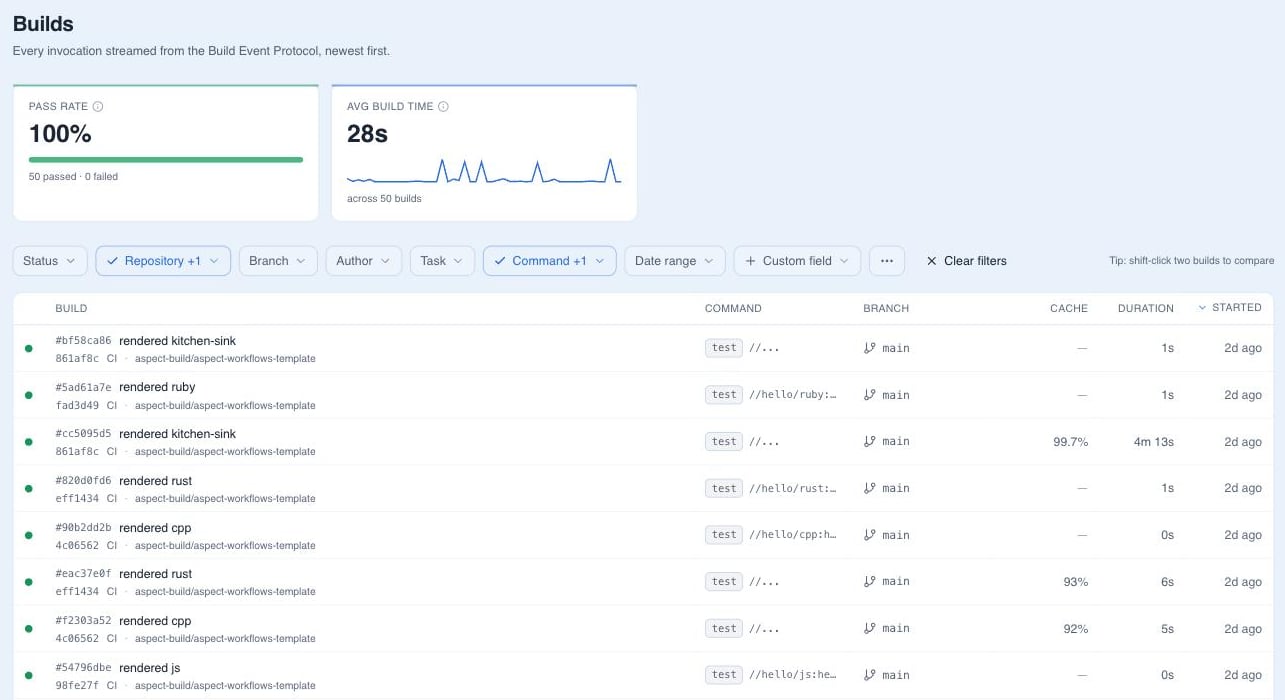Screen dimensions: 1285x700
Task: Click the sort arrow on Started column
Action: tap(1202, 308)
